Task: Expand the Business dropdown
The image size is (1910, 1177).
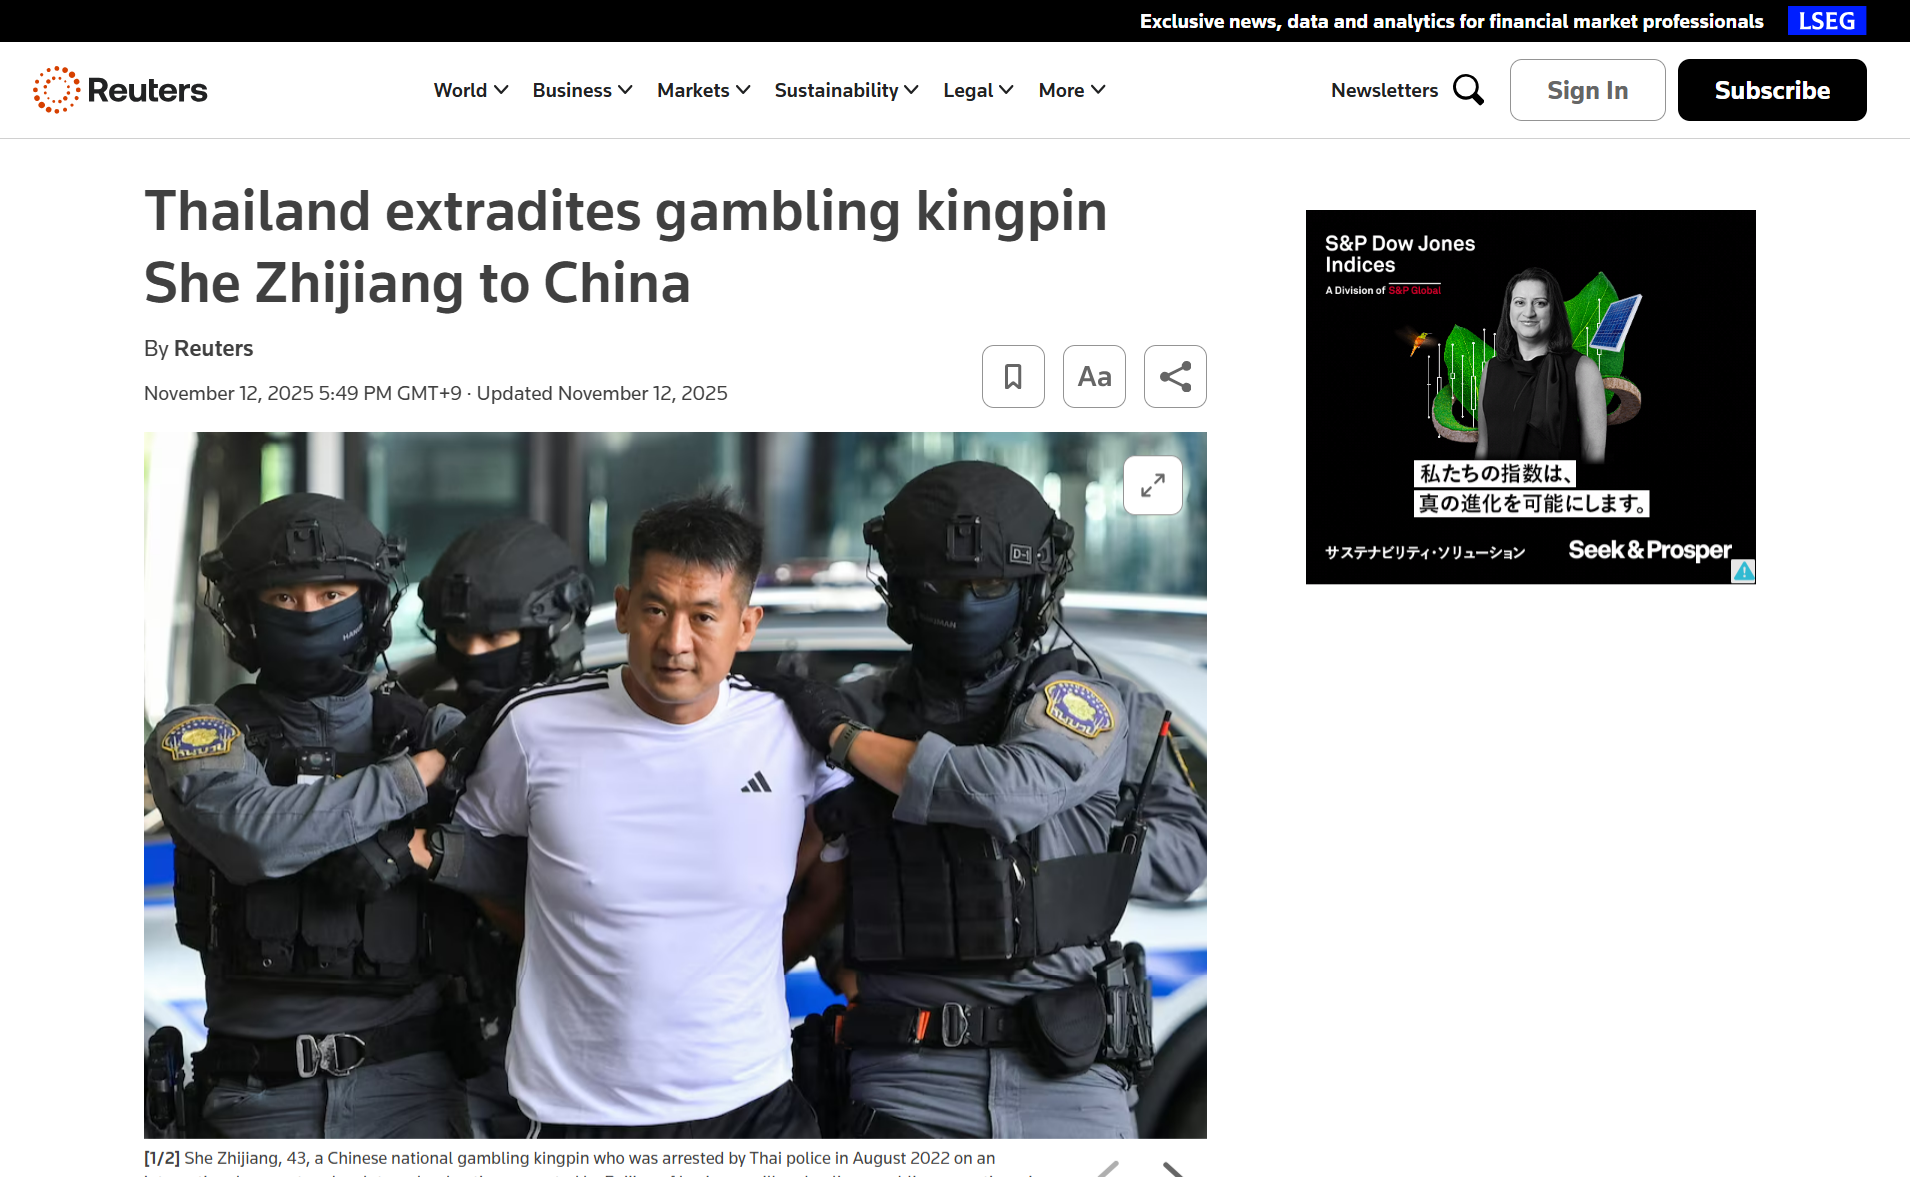Action: coord(582,90)
